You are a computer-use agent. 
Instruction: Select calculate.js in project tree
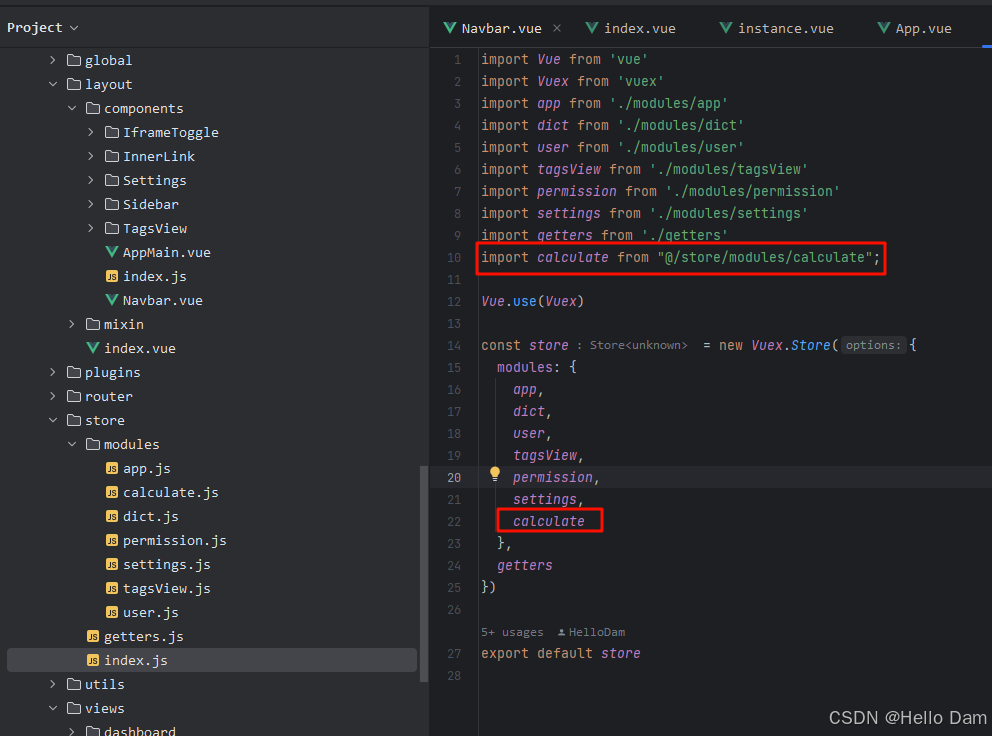[171, 492]
